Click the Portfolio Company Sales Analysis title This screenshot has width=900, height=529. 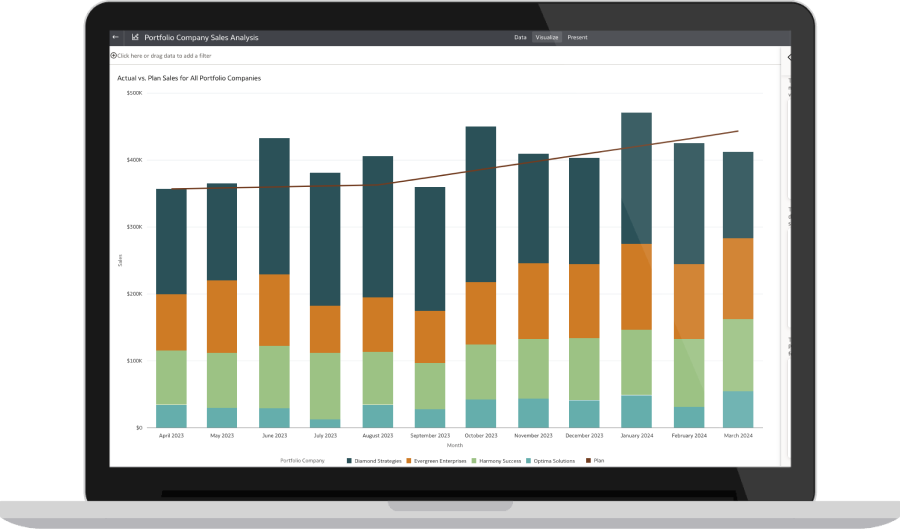[201, 37]
